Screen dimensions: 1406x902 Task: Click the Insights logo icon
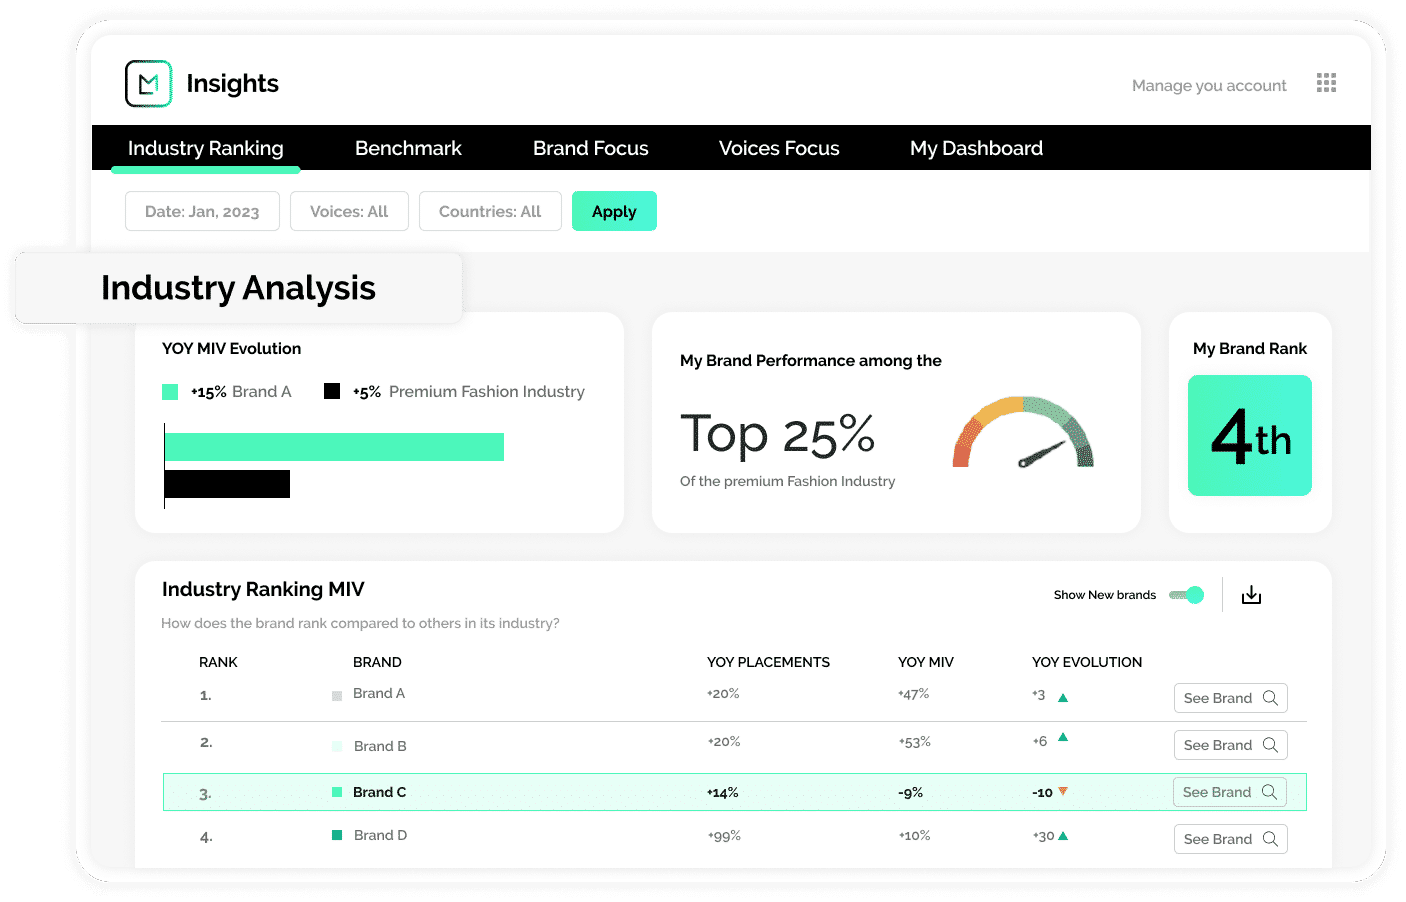pyautogui.click(x=149, y=83)
